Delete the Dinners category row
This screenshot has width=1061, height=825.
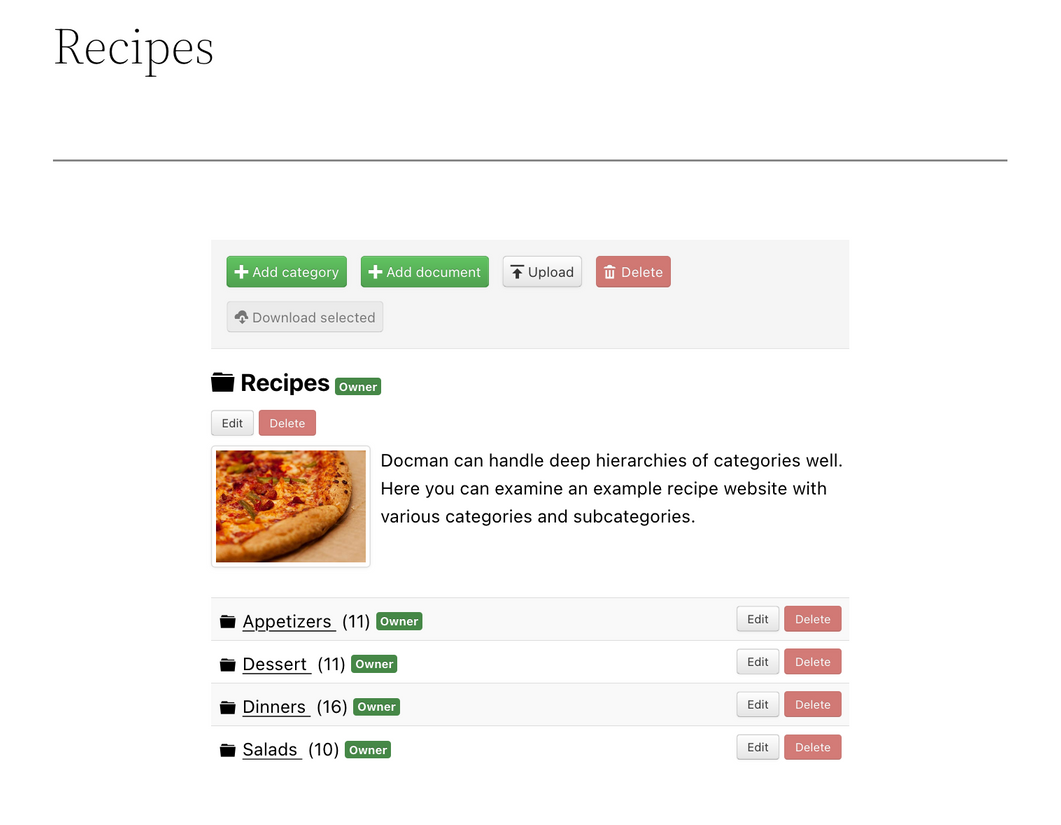tap(813, 705)
